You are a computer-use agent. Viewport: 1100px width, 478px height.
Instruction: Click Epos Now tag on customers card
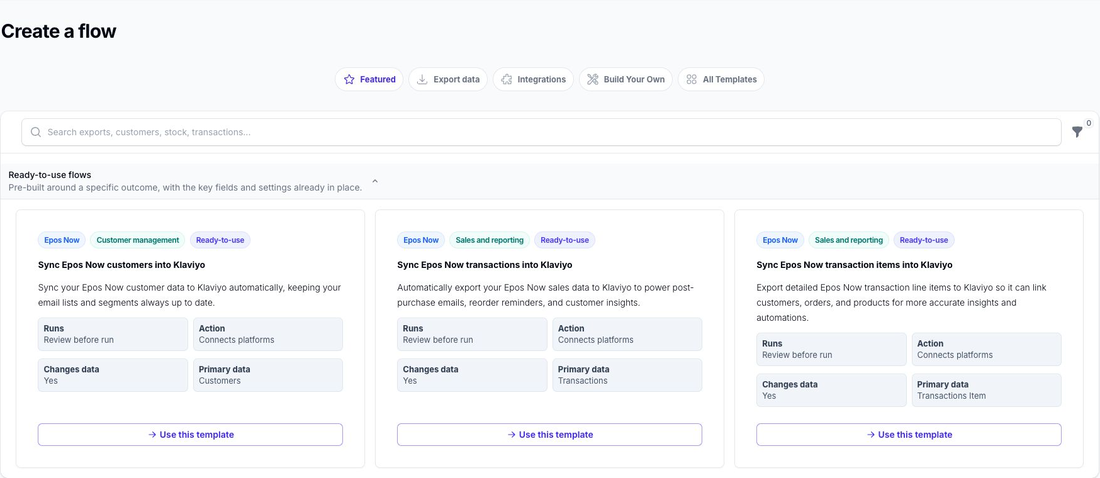point(62,240)
